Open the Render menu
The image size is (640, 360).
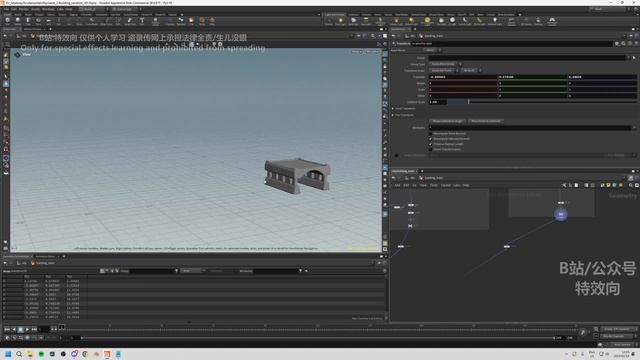point(24,9)
